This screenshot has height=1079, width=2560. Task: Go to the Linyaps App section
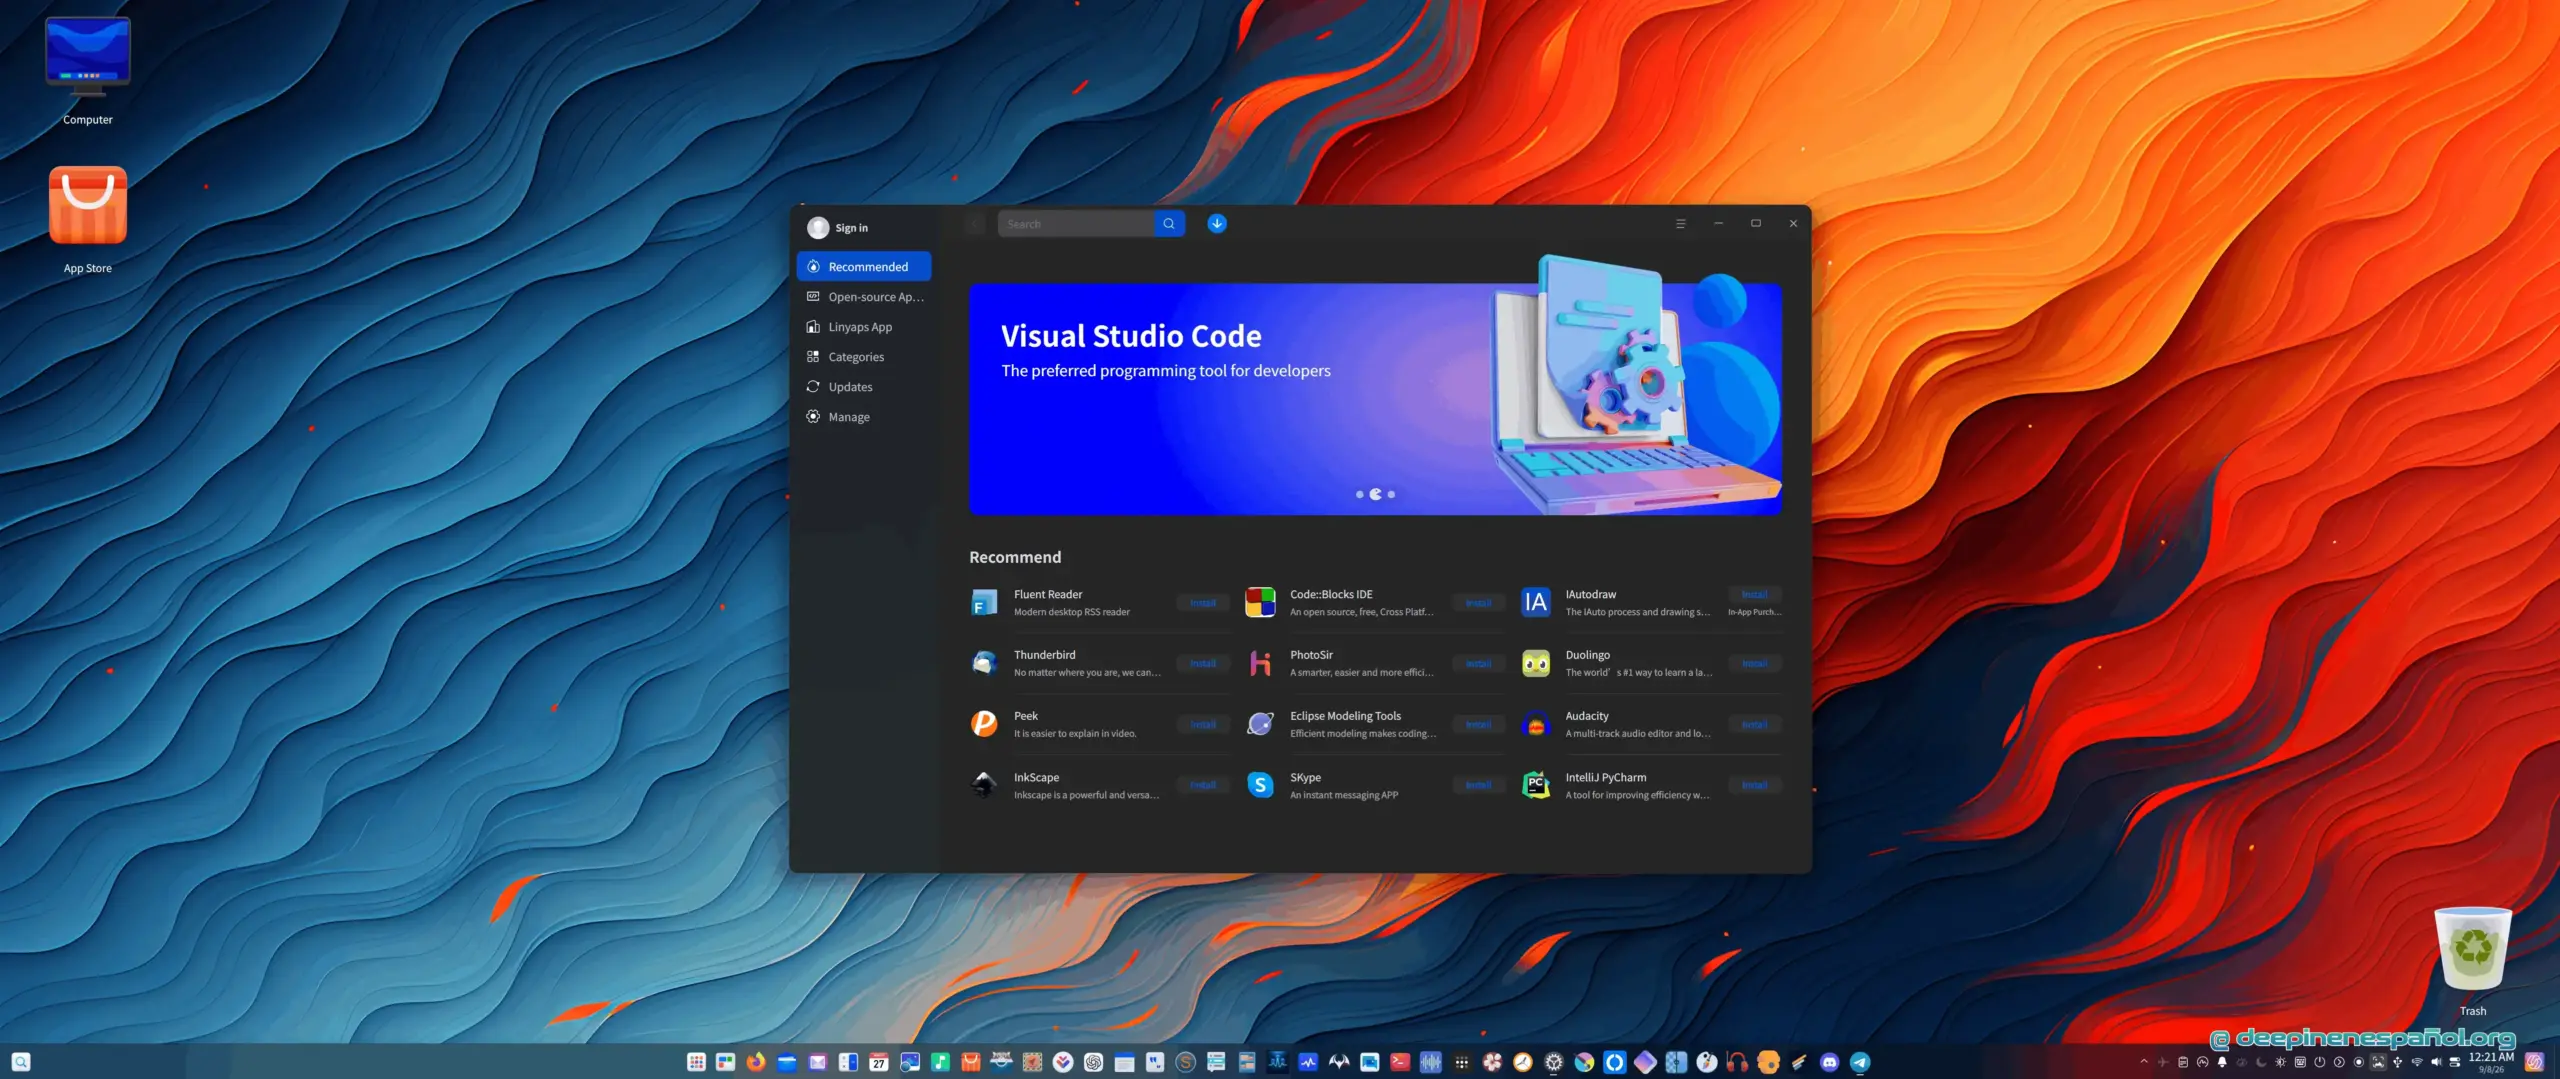(x=864, y=326)
